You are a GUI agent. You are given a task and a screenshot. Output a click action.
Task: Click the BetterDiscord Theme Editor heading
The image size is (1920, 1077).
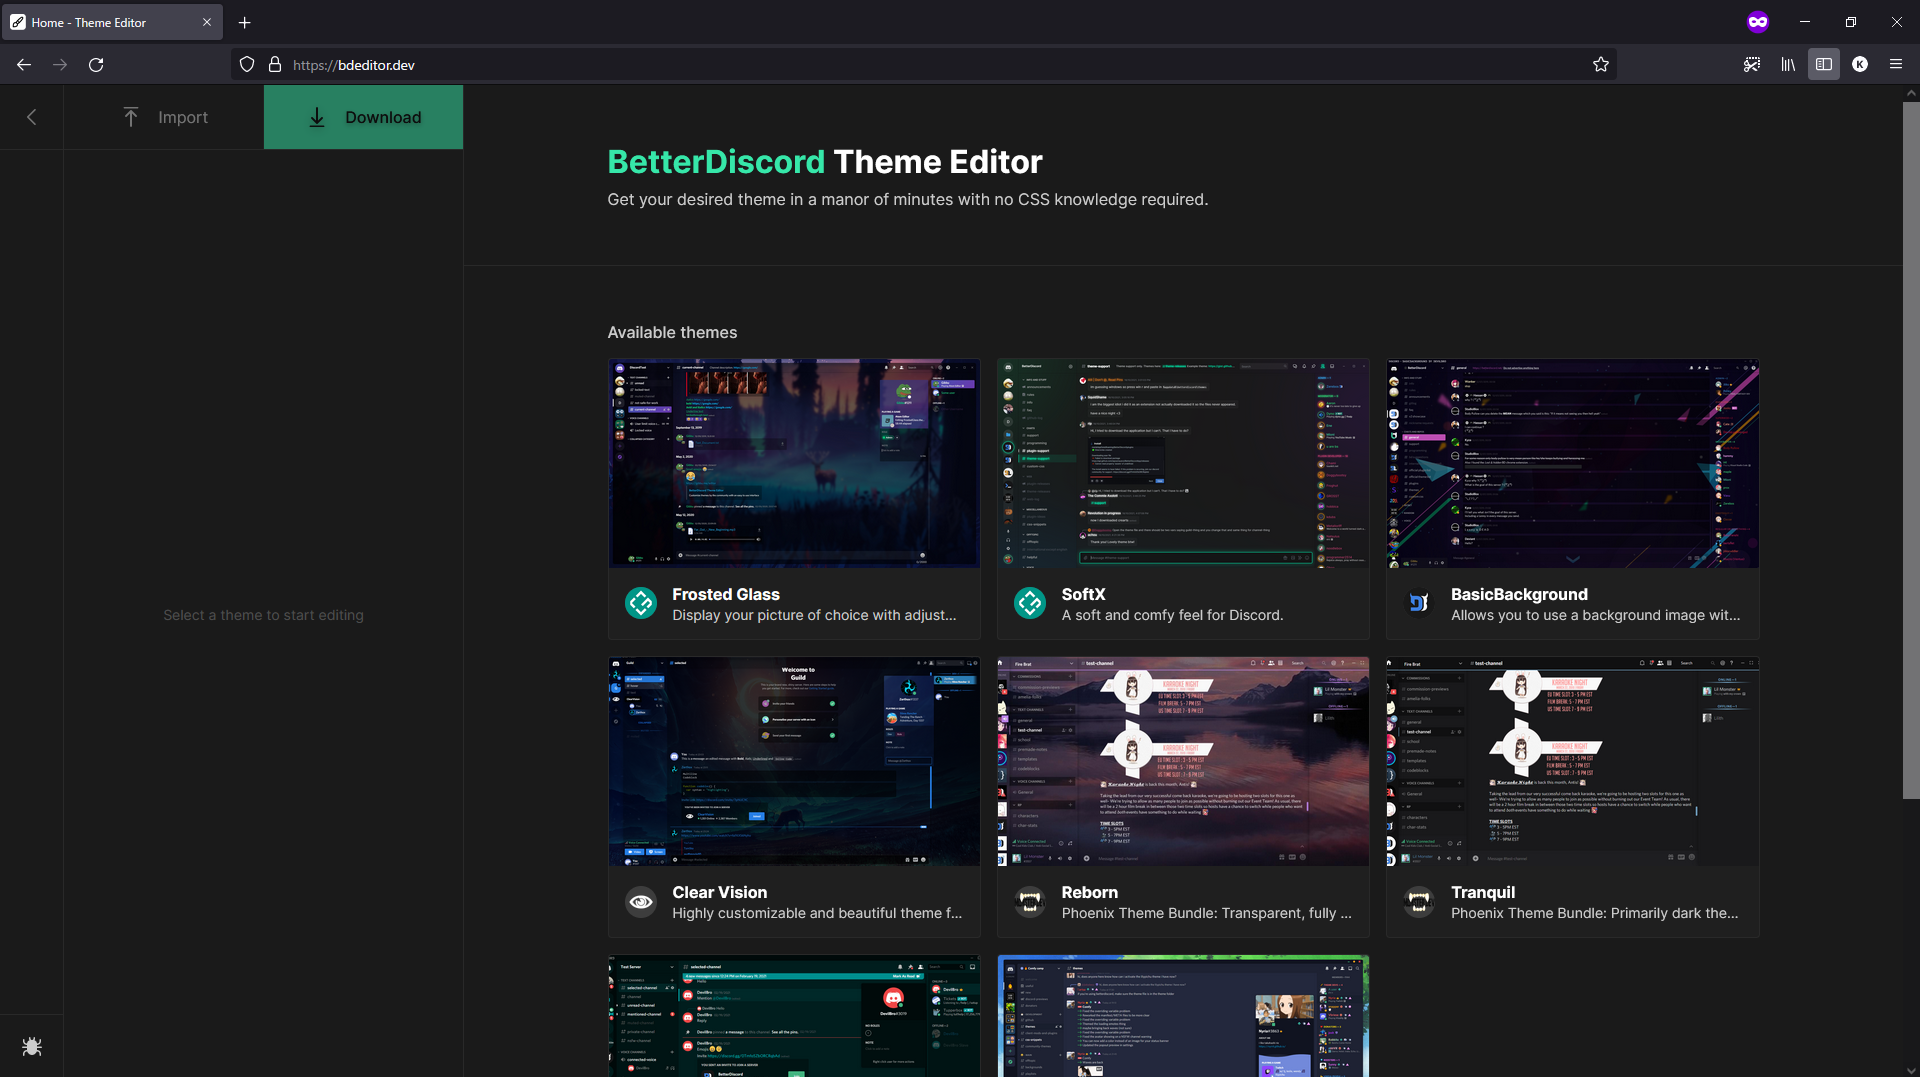pyautogui.click(x=825, y=162)
